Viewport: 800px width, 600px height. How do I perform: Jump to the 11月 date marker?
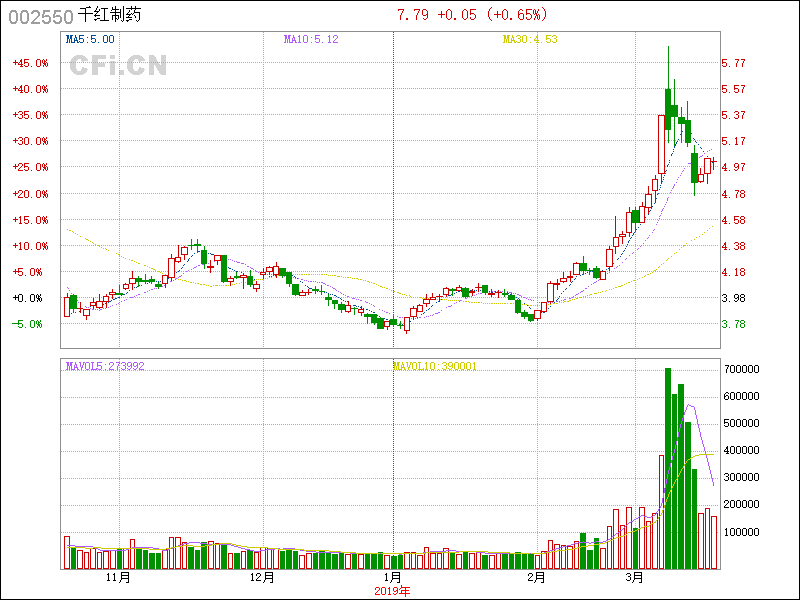point(118,578)
